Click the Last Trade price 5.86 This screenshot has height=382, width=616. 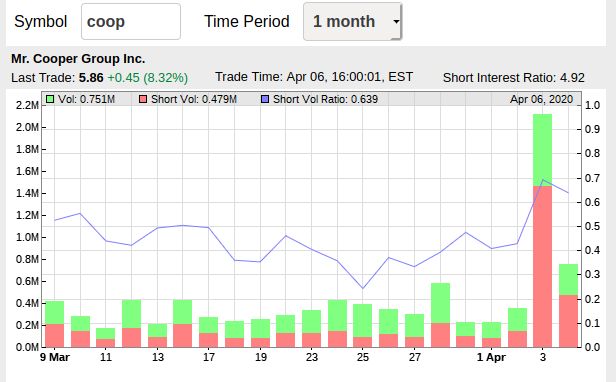click(x=91, y=78)
